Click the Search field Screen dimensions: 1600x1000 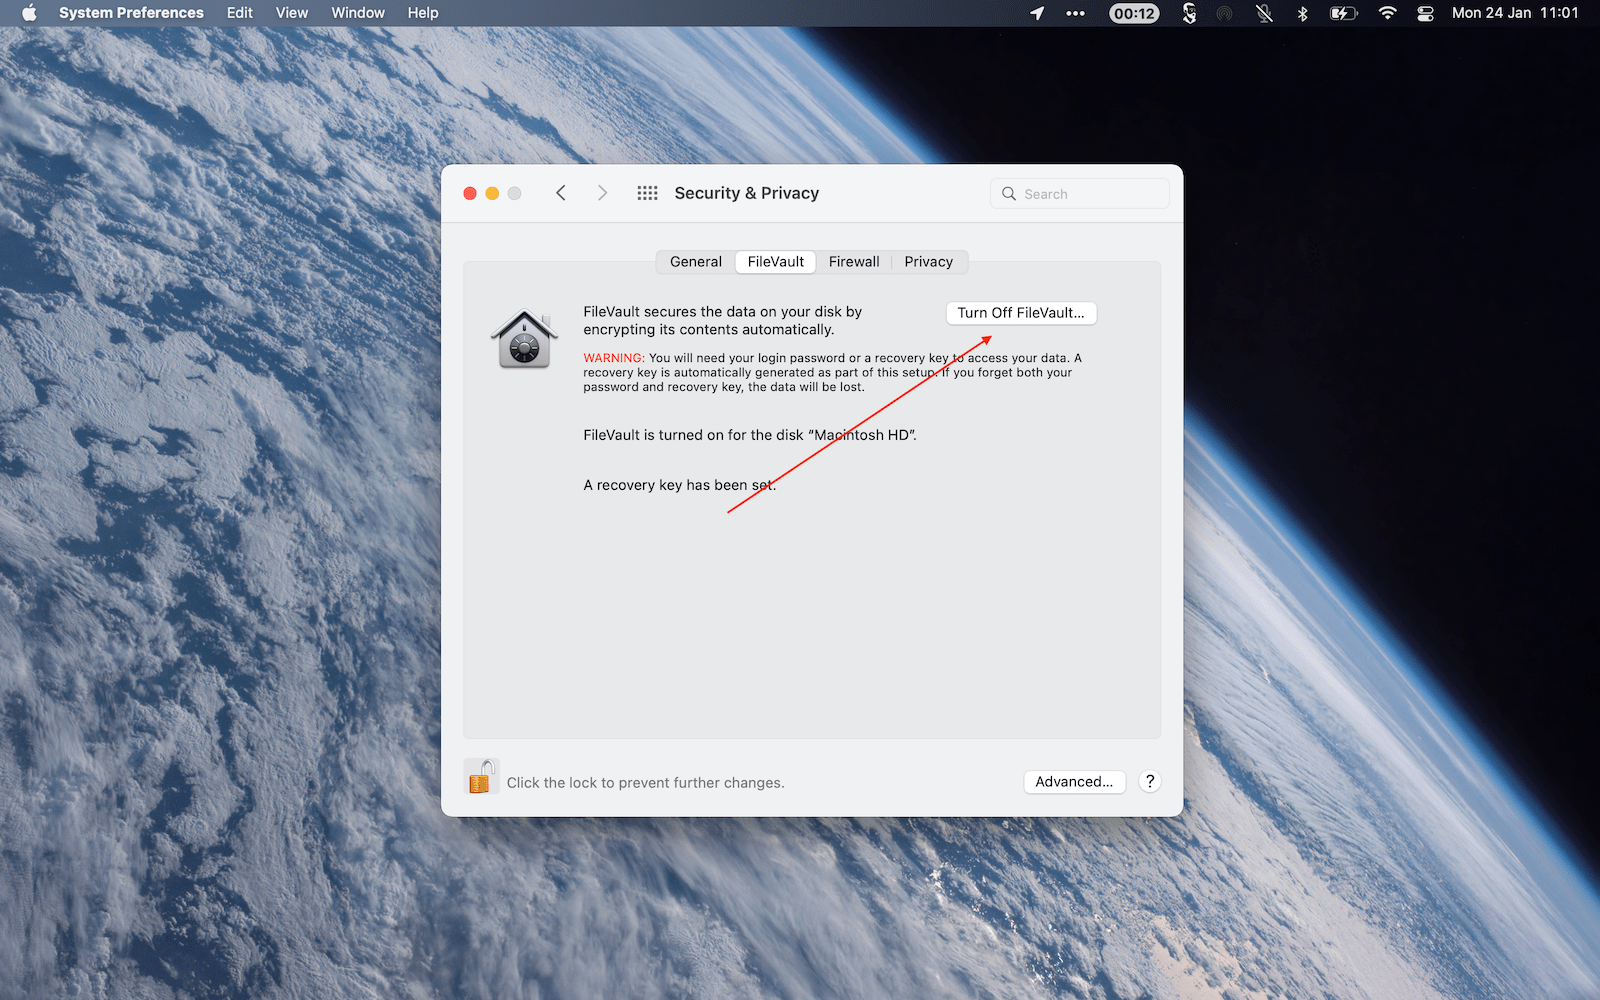[1080, 194]
